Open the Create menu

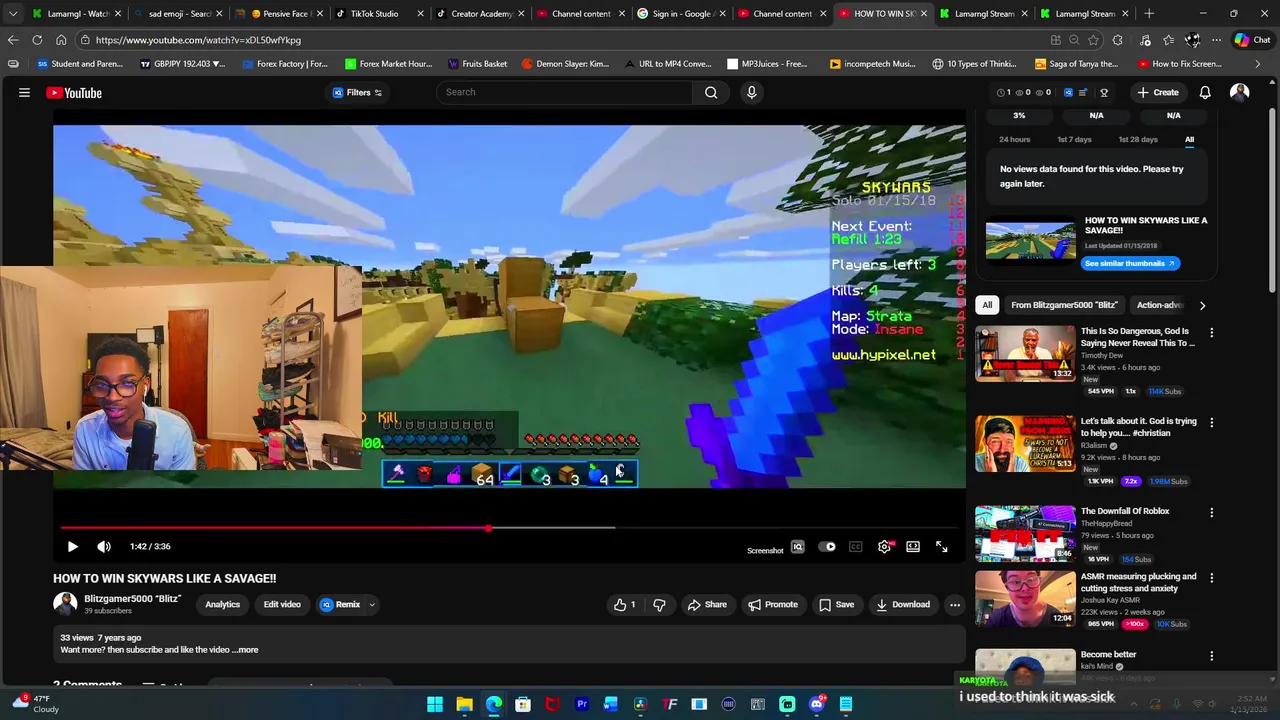click(x=1157, y=92)
